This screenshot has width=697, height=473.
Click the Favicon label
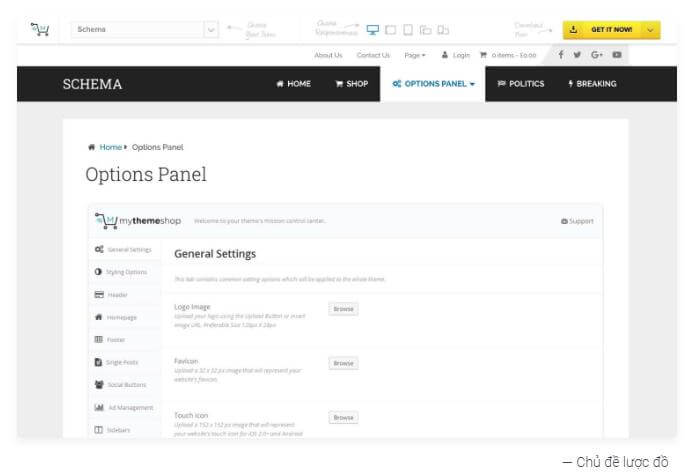186,361
